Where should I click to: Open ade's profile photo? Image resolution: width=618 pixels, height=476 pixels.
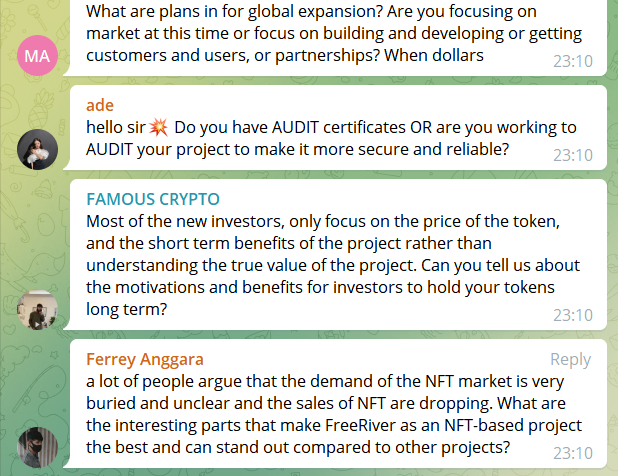[x=38, y=149]
